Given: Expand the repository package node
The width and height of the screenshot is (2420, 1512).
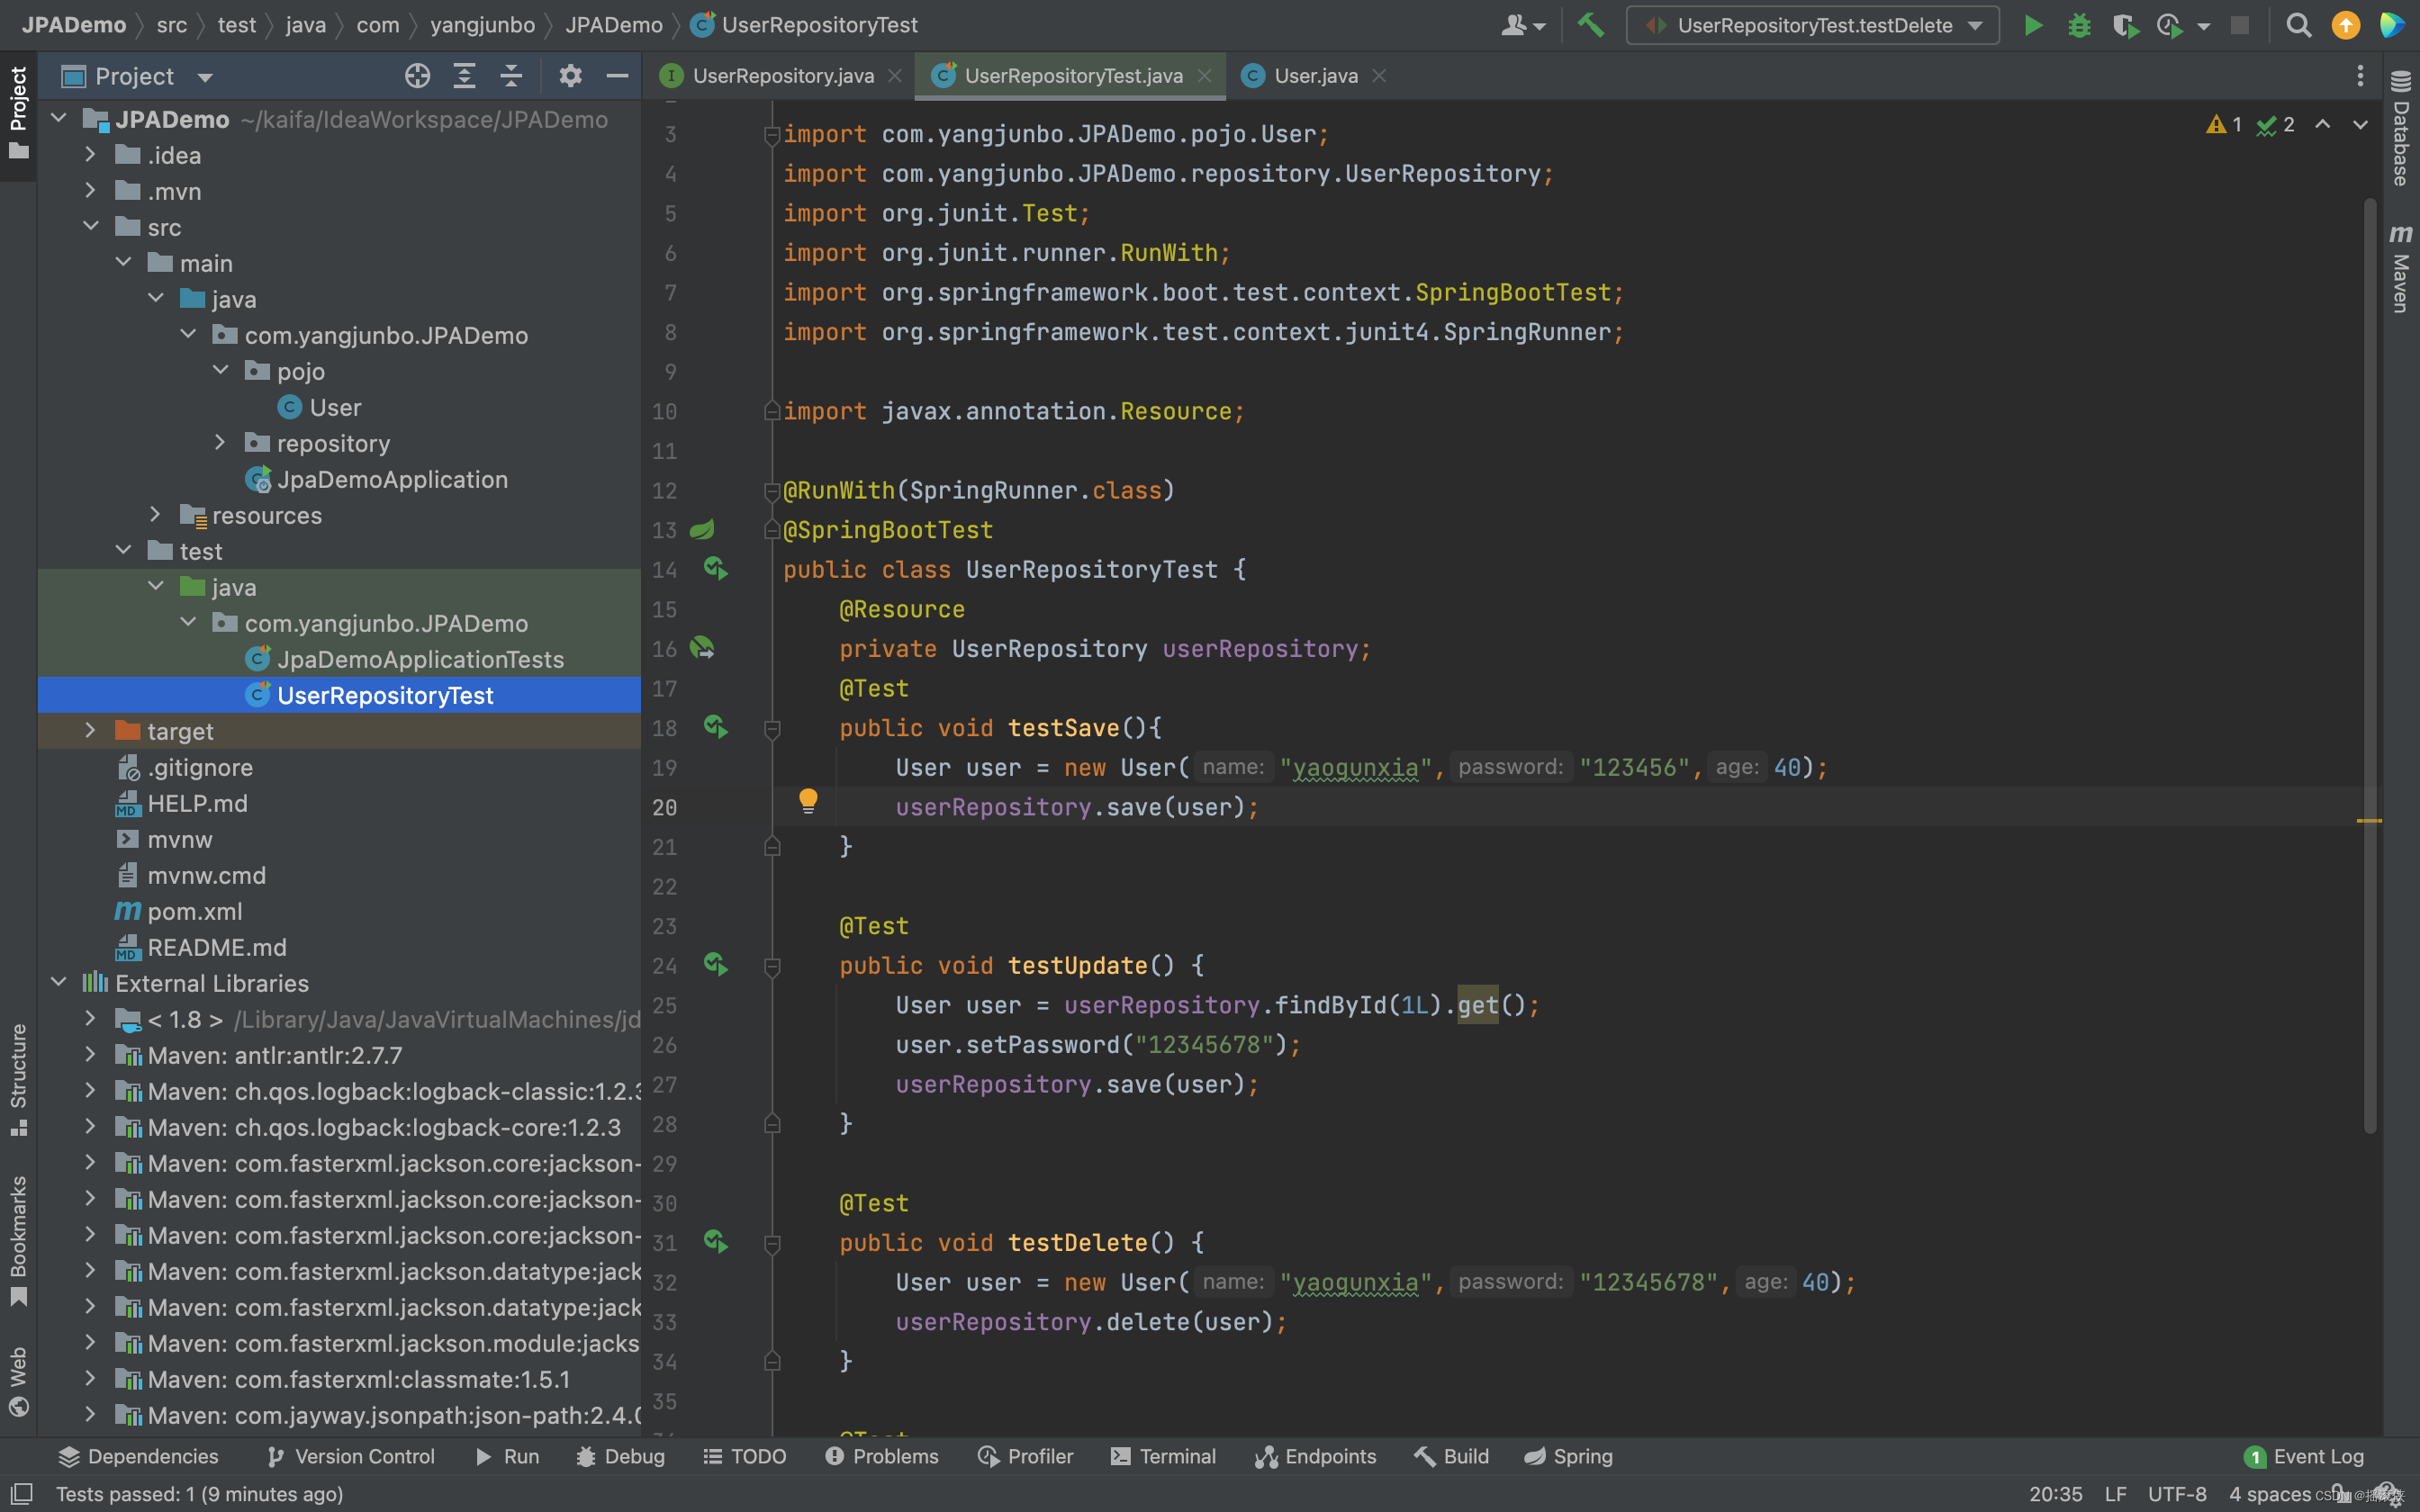Looking at the screenshot, I should (x=220, y=443).
